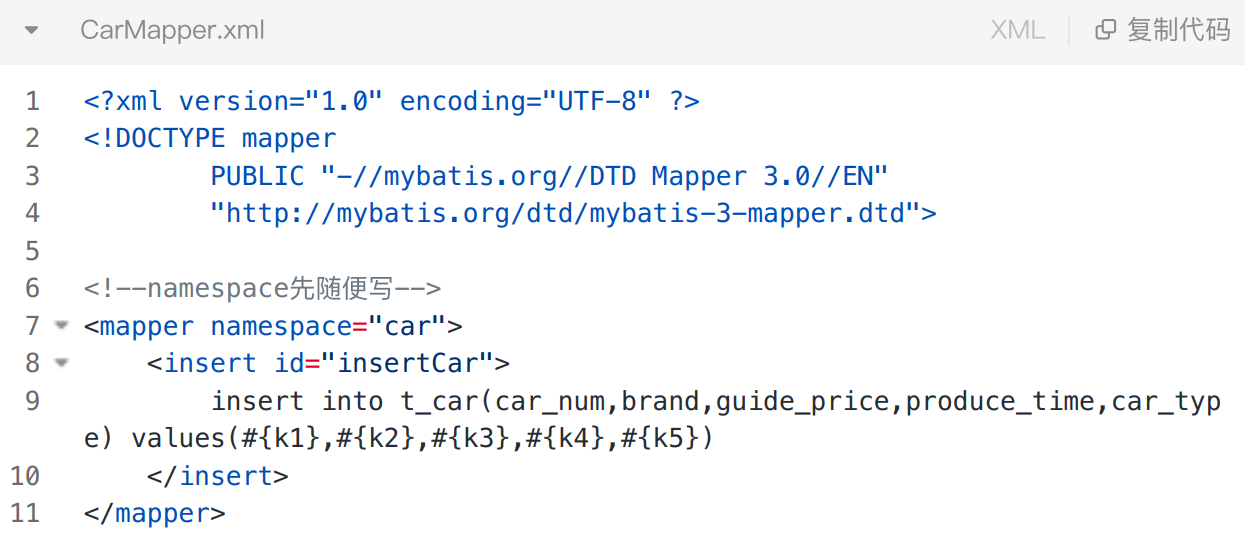Image resolution: width=1245 pixels, height=545 pixels.
Task: Collapse the CarMapper.xml code block
Action: pyautogui.click(x=31, y=30)
